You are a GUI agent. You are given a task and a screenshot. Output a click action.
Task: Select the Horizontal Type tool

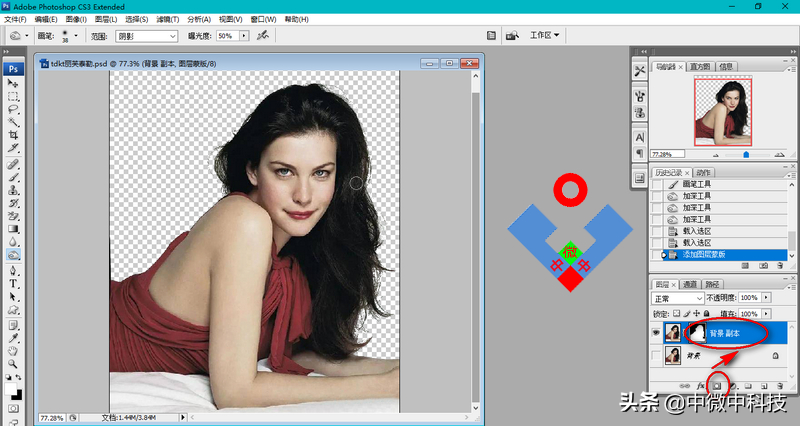[14, 283]
